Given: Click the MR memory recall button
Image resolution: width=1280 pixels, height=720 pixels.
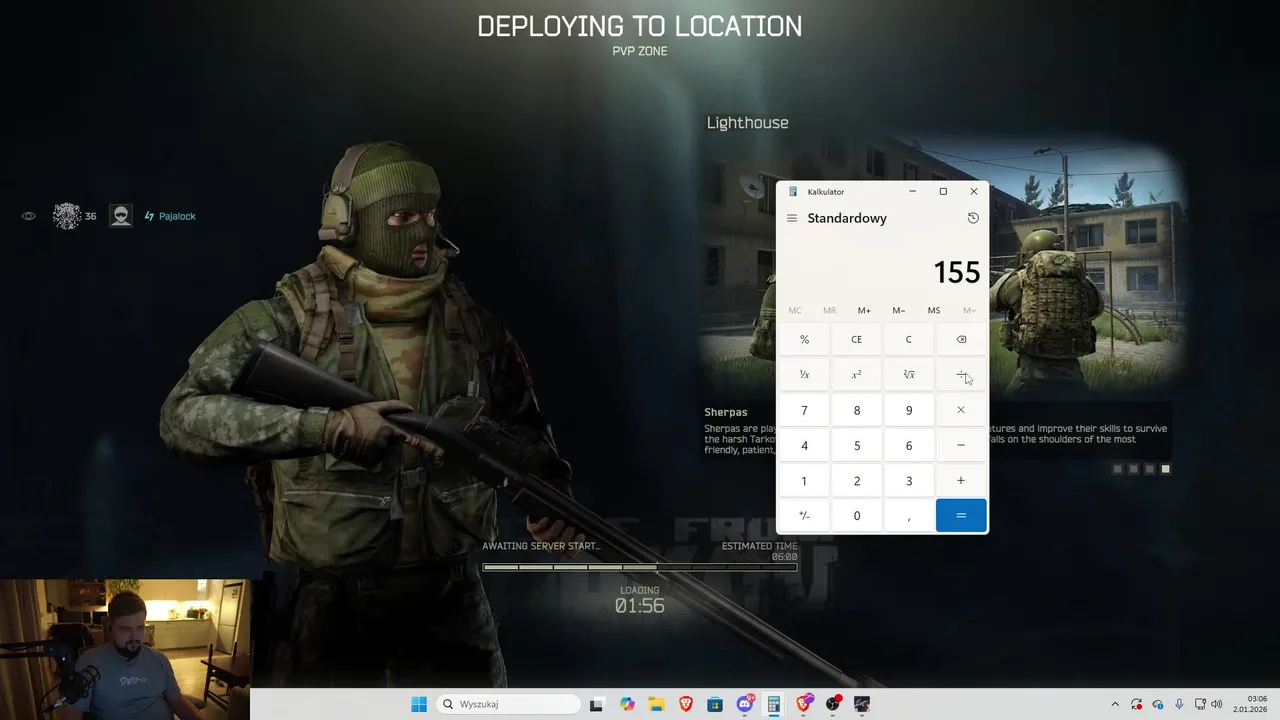Looking at the screenshot, I should pos(829,310).
